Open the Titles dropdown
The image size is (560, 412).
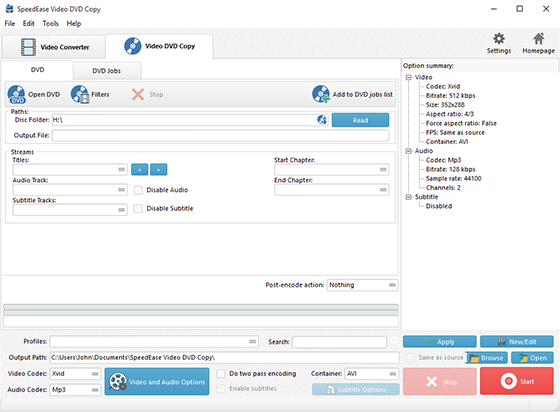pos(70,170)
